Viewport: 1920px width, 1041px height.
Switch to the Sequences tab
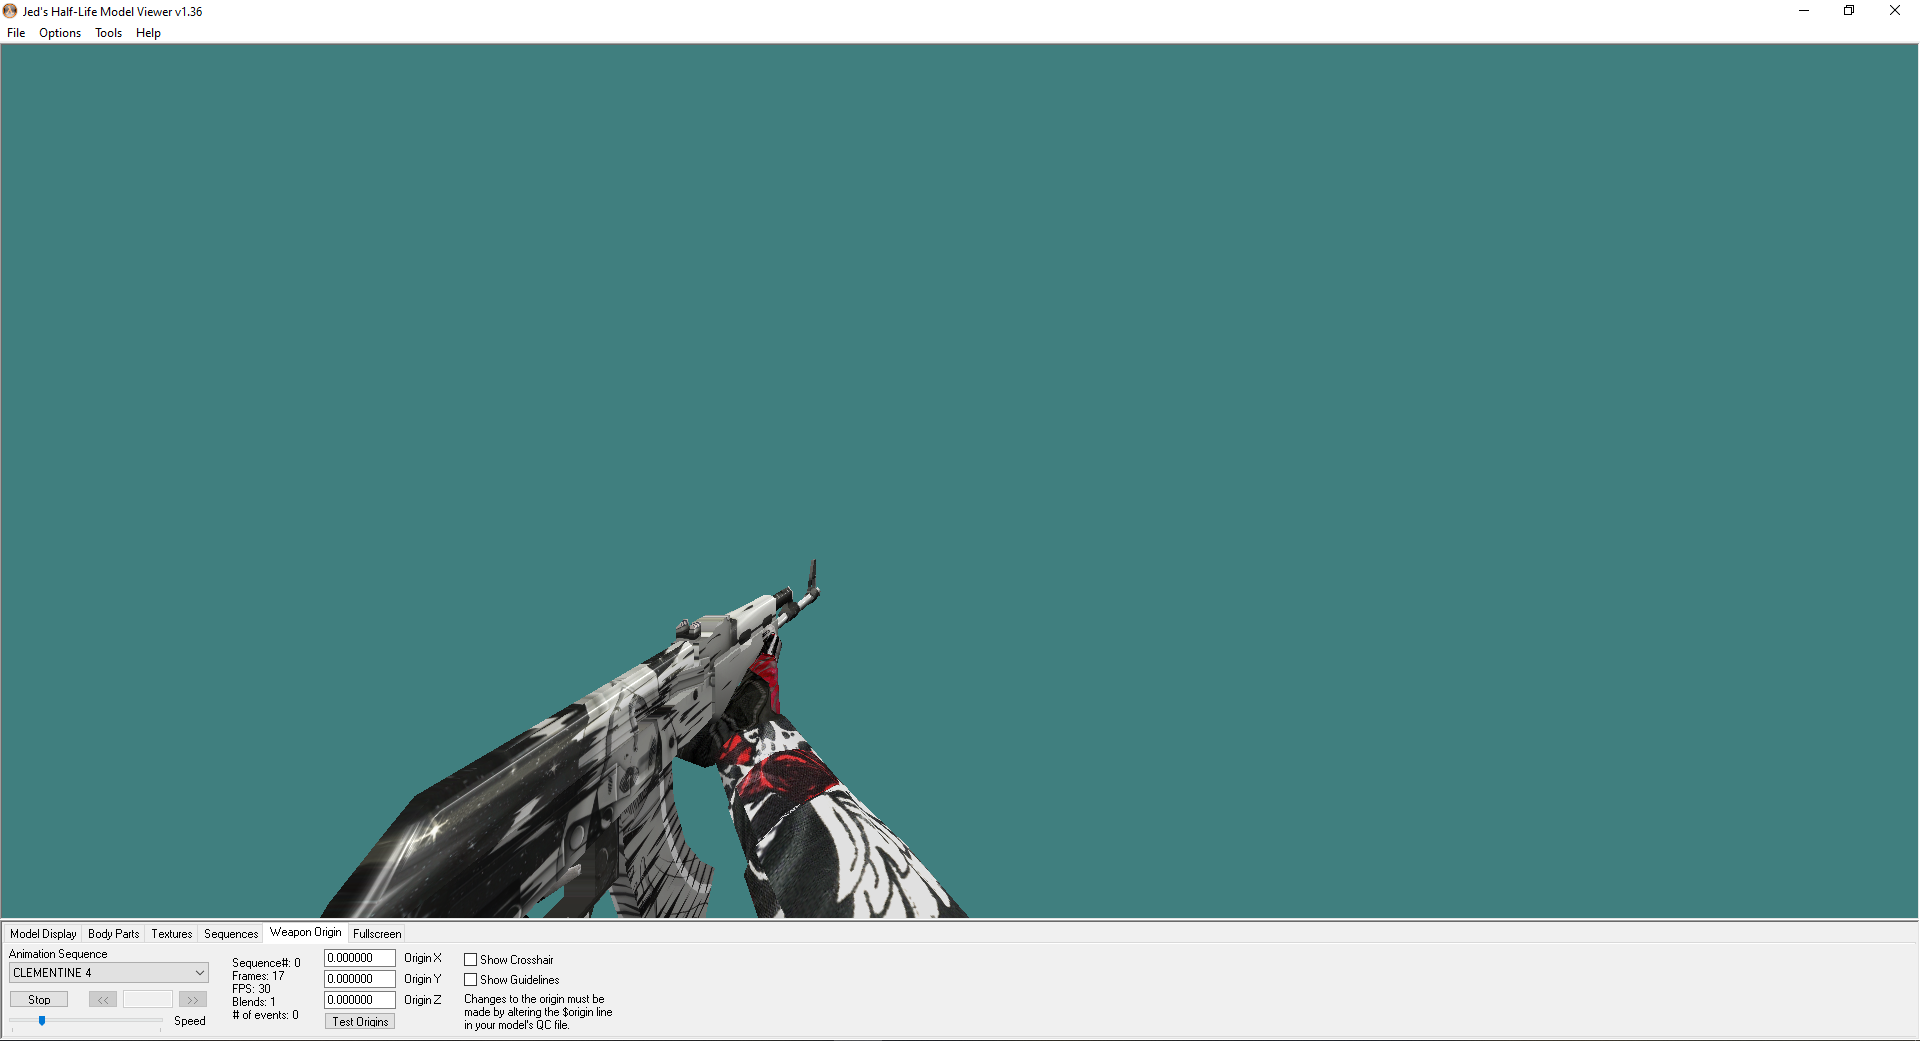(231, 934)
